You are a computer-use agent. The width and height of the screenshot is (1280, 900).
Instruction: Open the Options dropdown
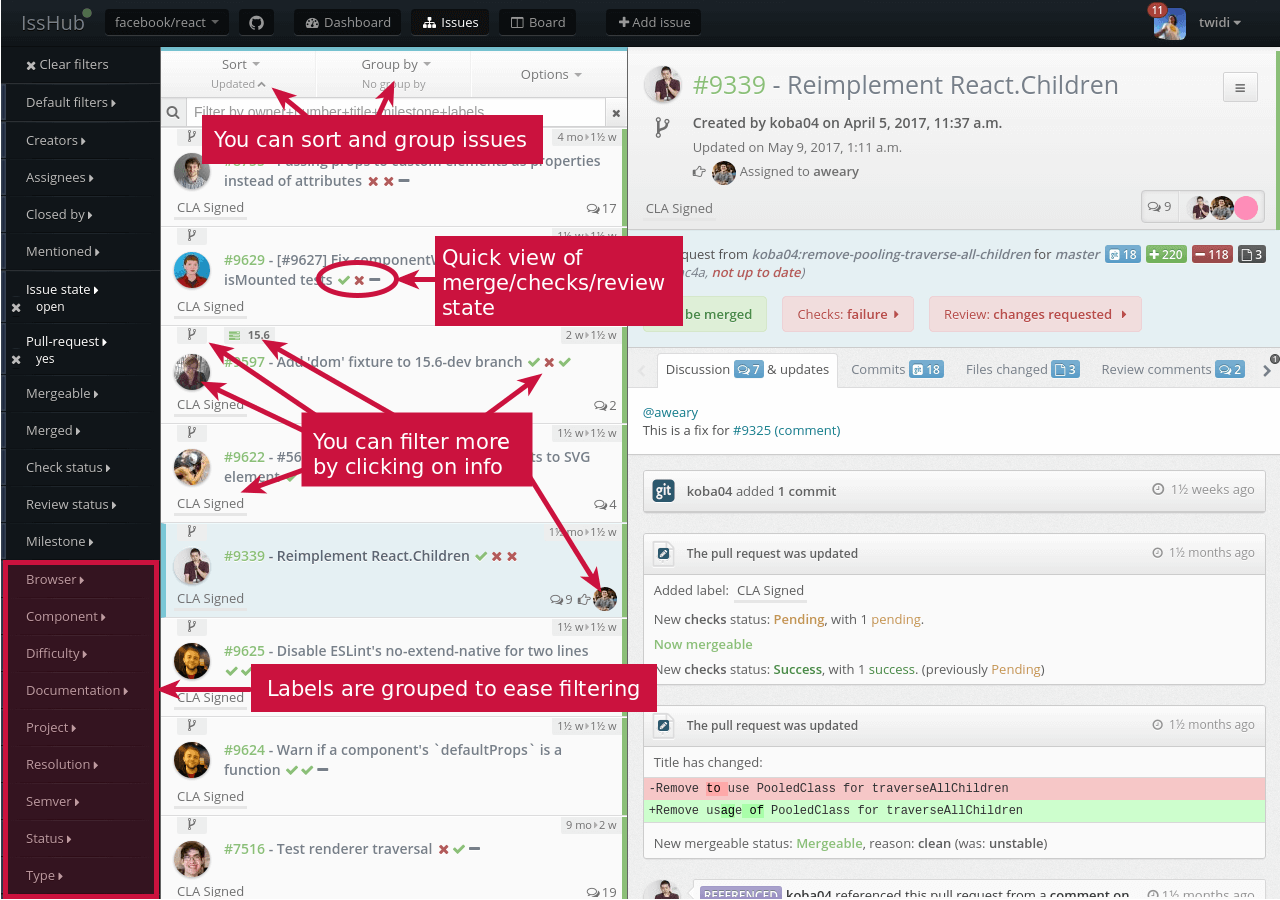pyautogui.click(x=551, y=74)
